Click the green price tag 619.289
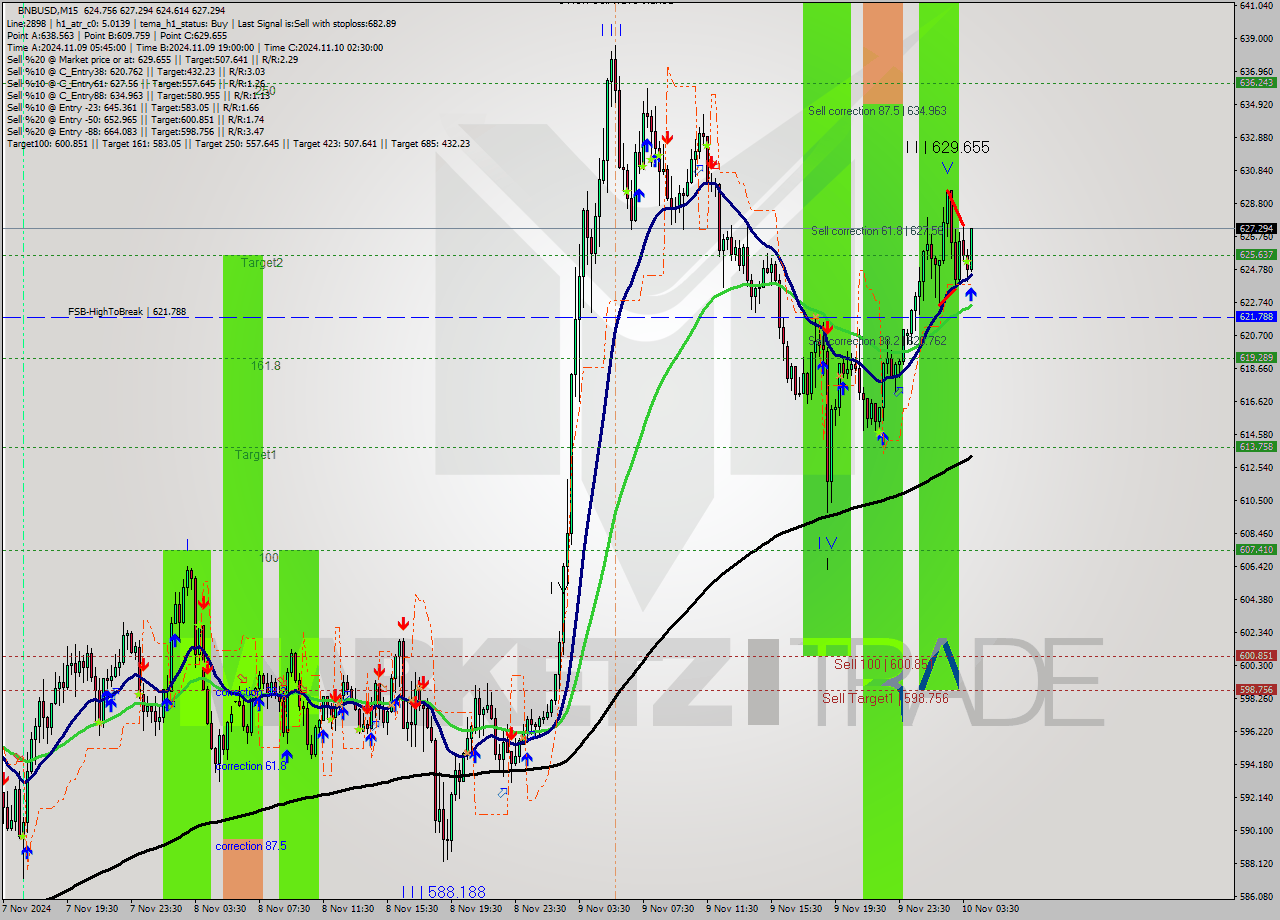 (x=1256, y=357)
